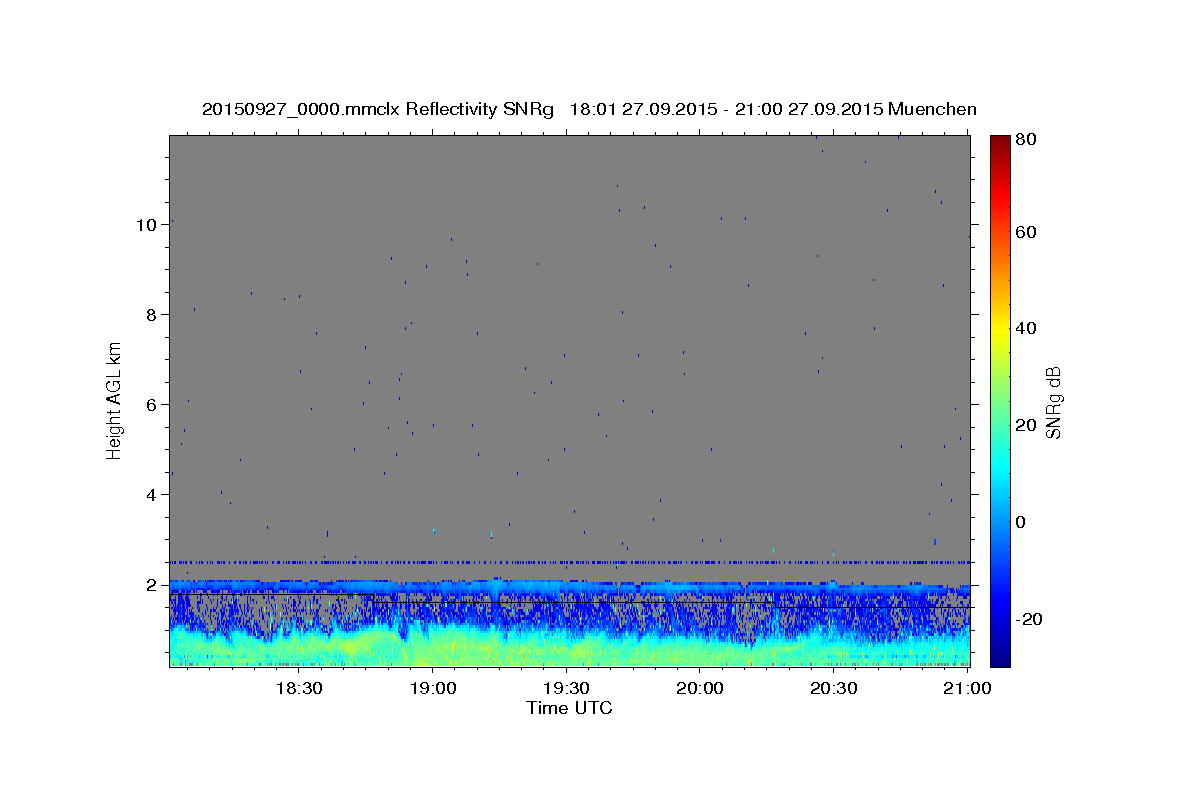Viewport: 1200px width, 800px height.
Task: Click the green-yellow high-reflectivity layer near ground
Action: 569,648
